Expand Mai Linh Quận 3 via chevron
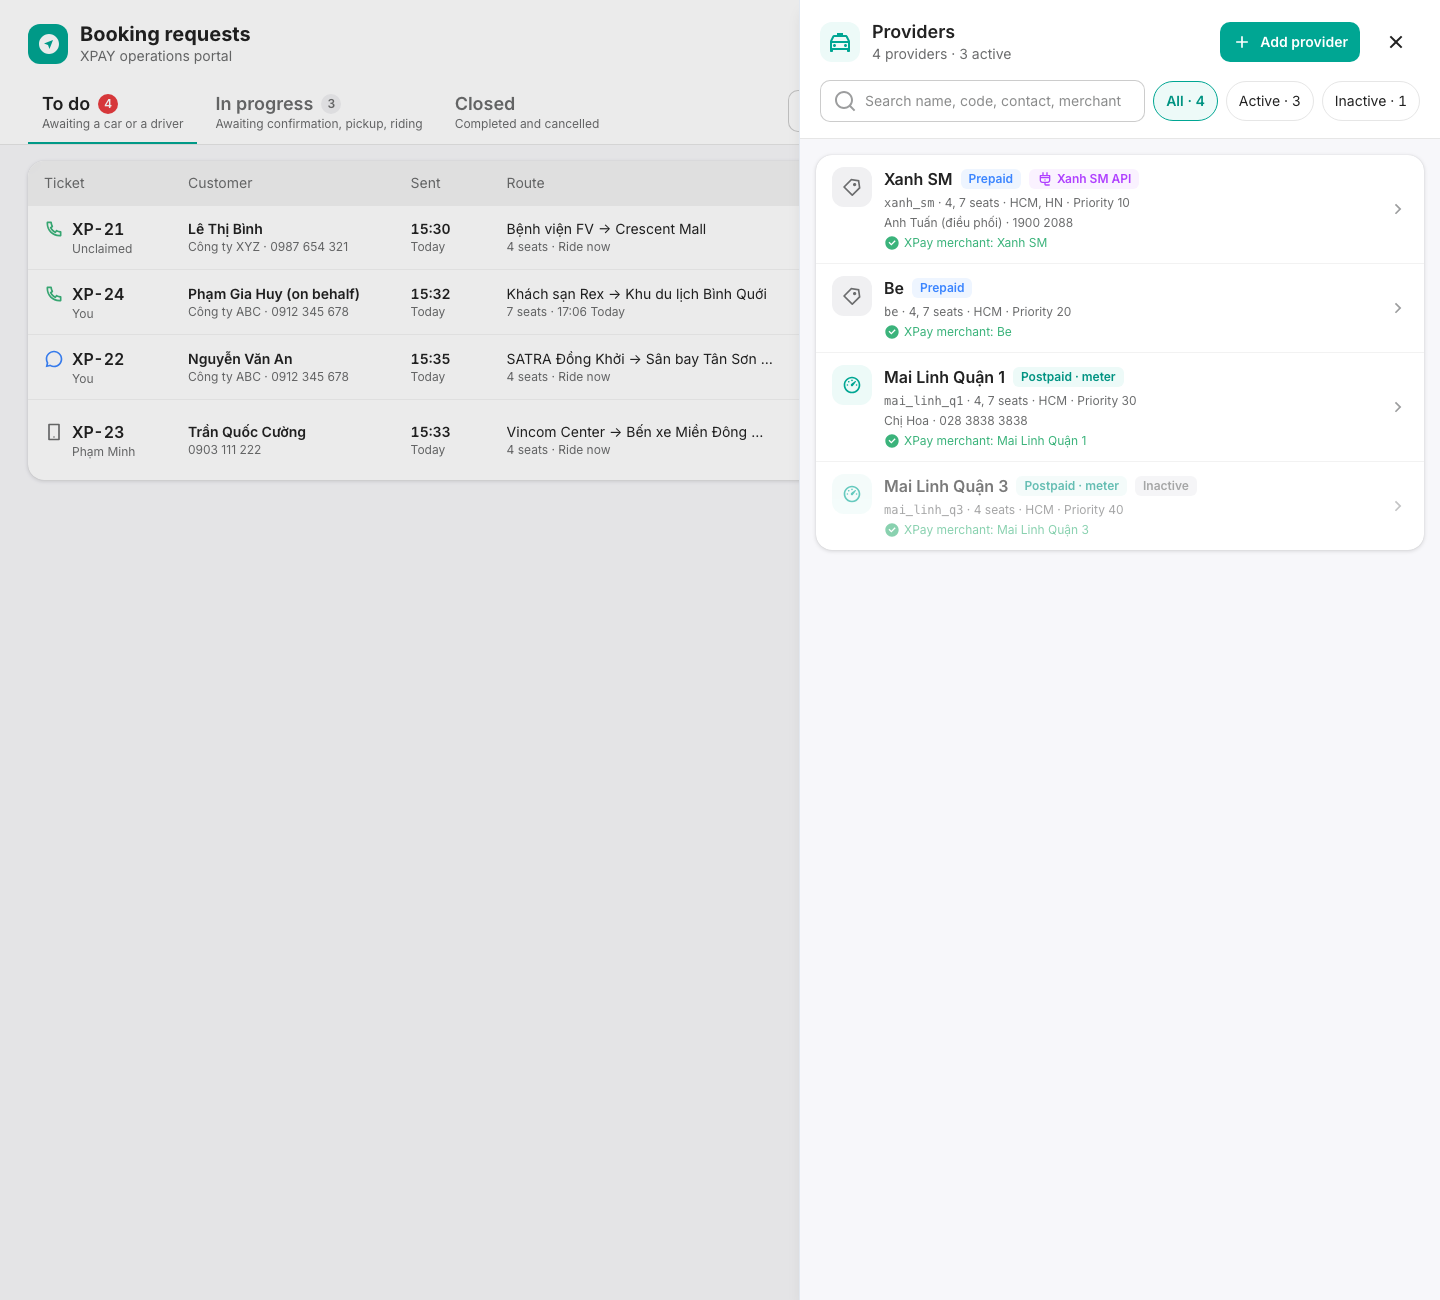Image resolution: width=1440 pixels, height=1300 pixels. [1398, 506]
